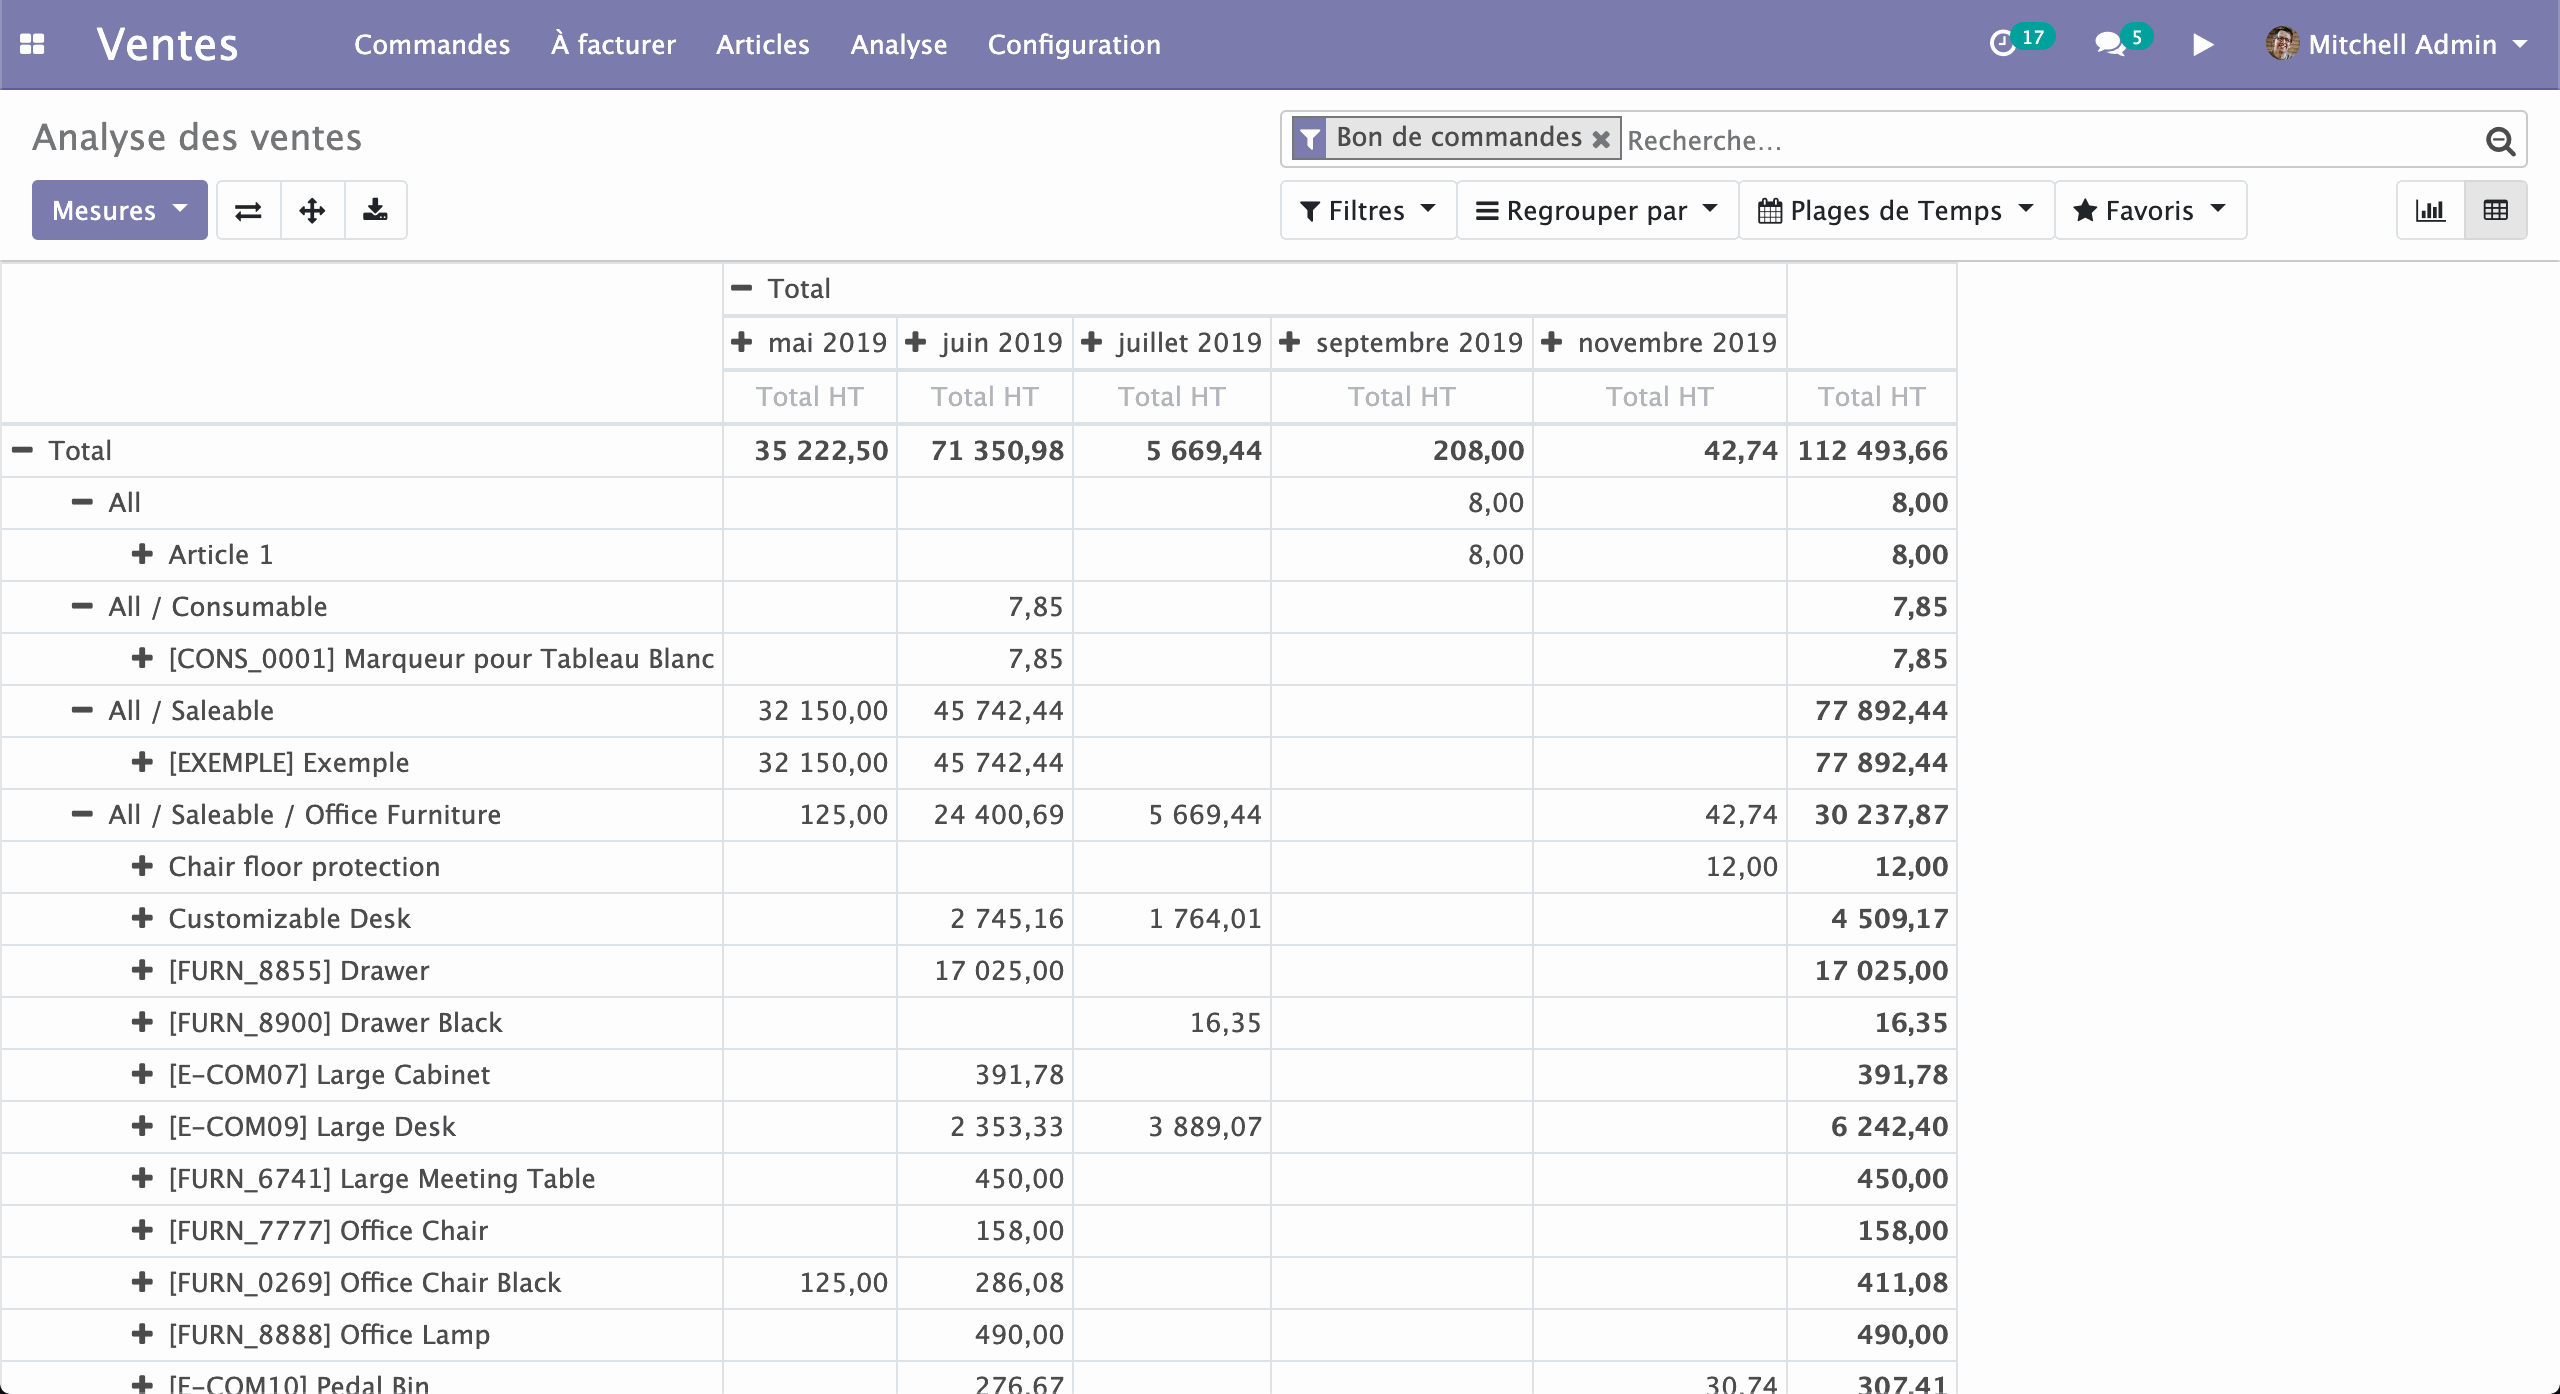The image size is (2560, 1394).
Task: Open activities clock notifications icon
Action: [2002, 44]
